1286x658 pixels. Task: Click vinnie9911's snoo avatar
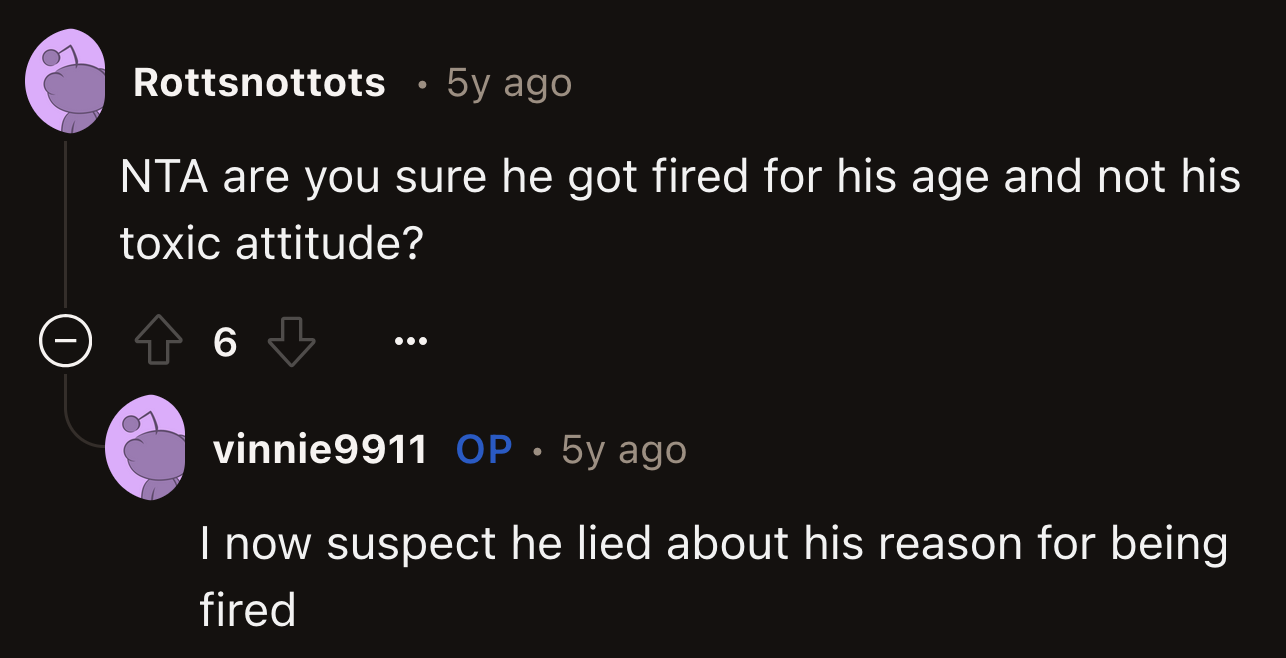(146, 446)
